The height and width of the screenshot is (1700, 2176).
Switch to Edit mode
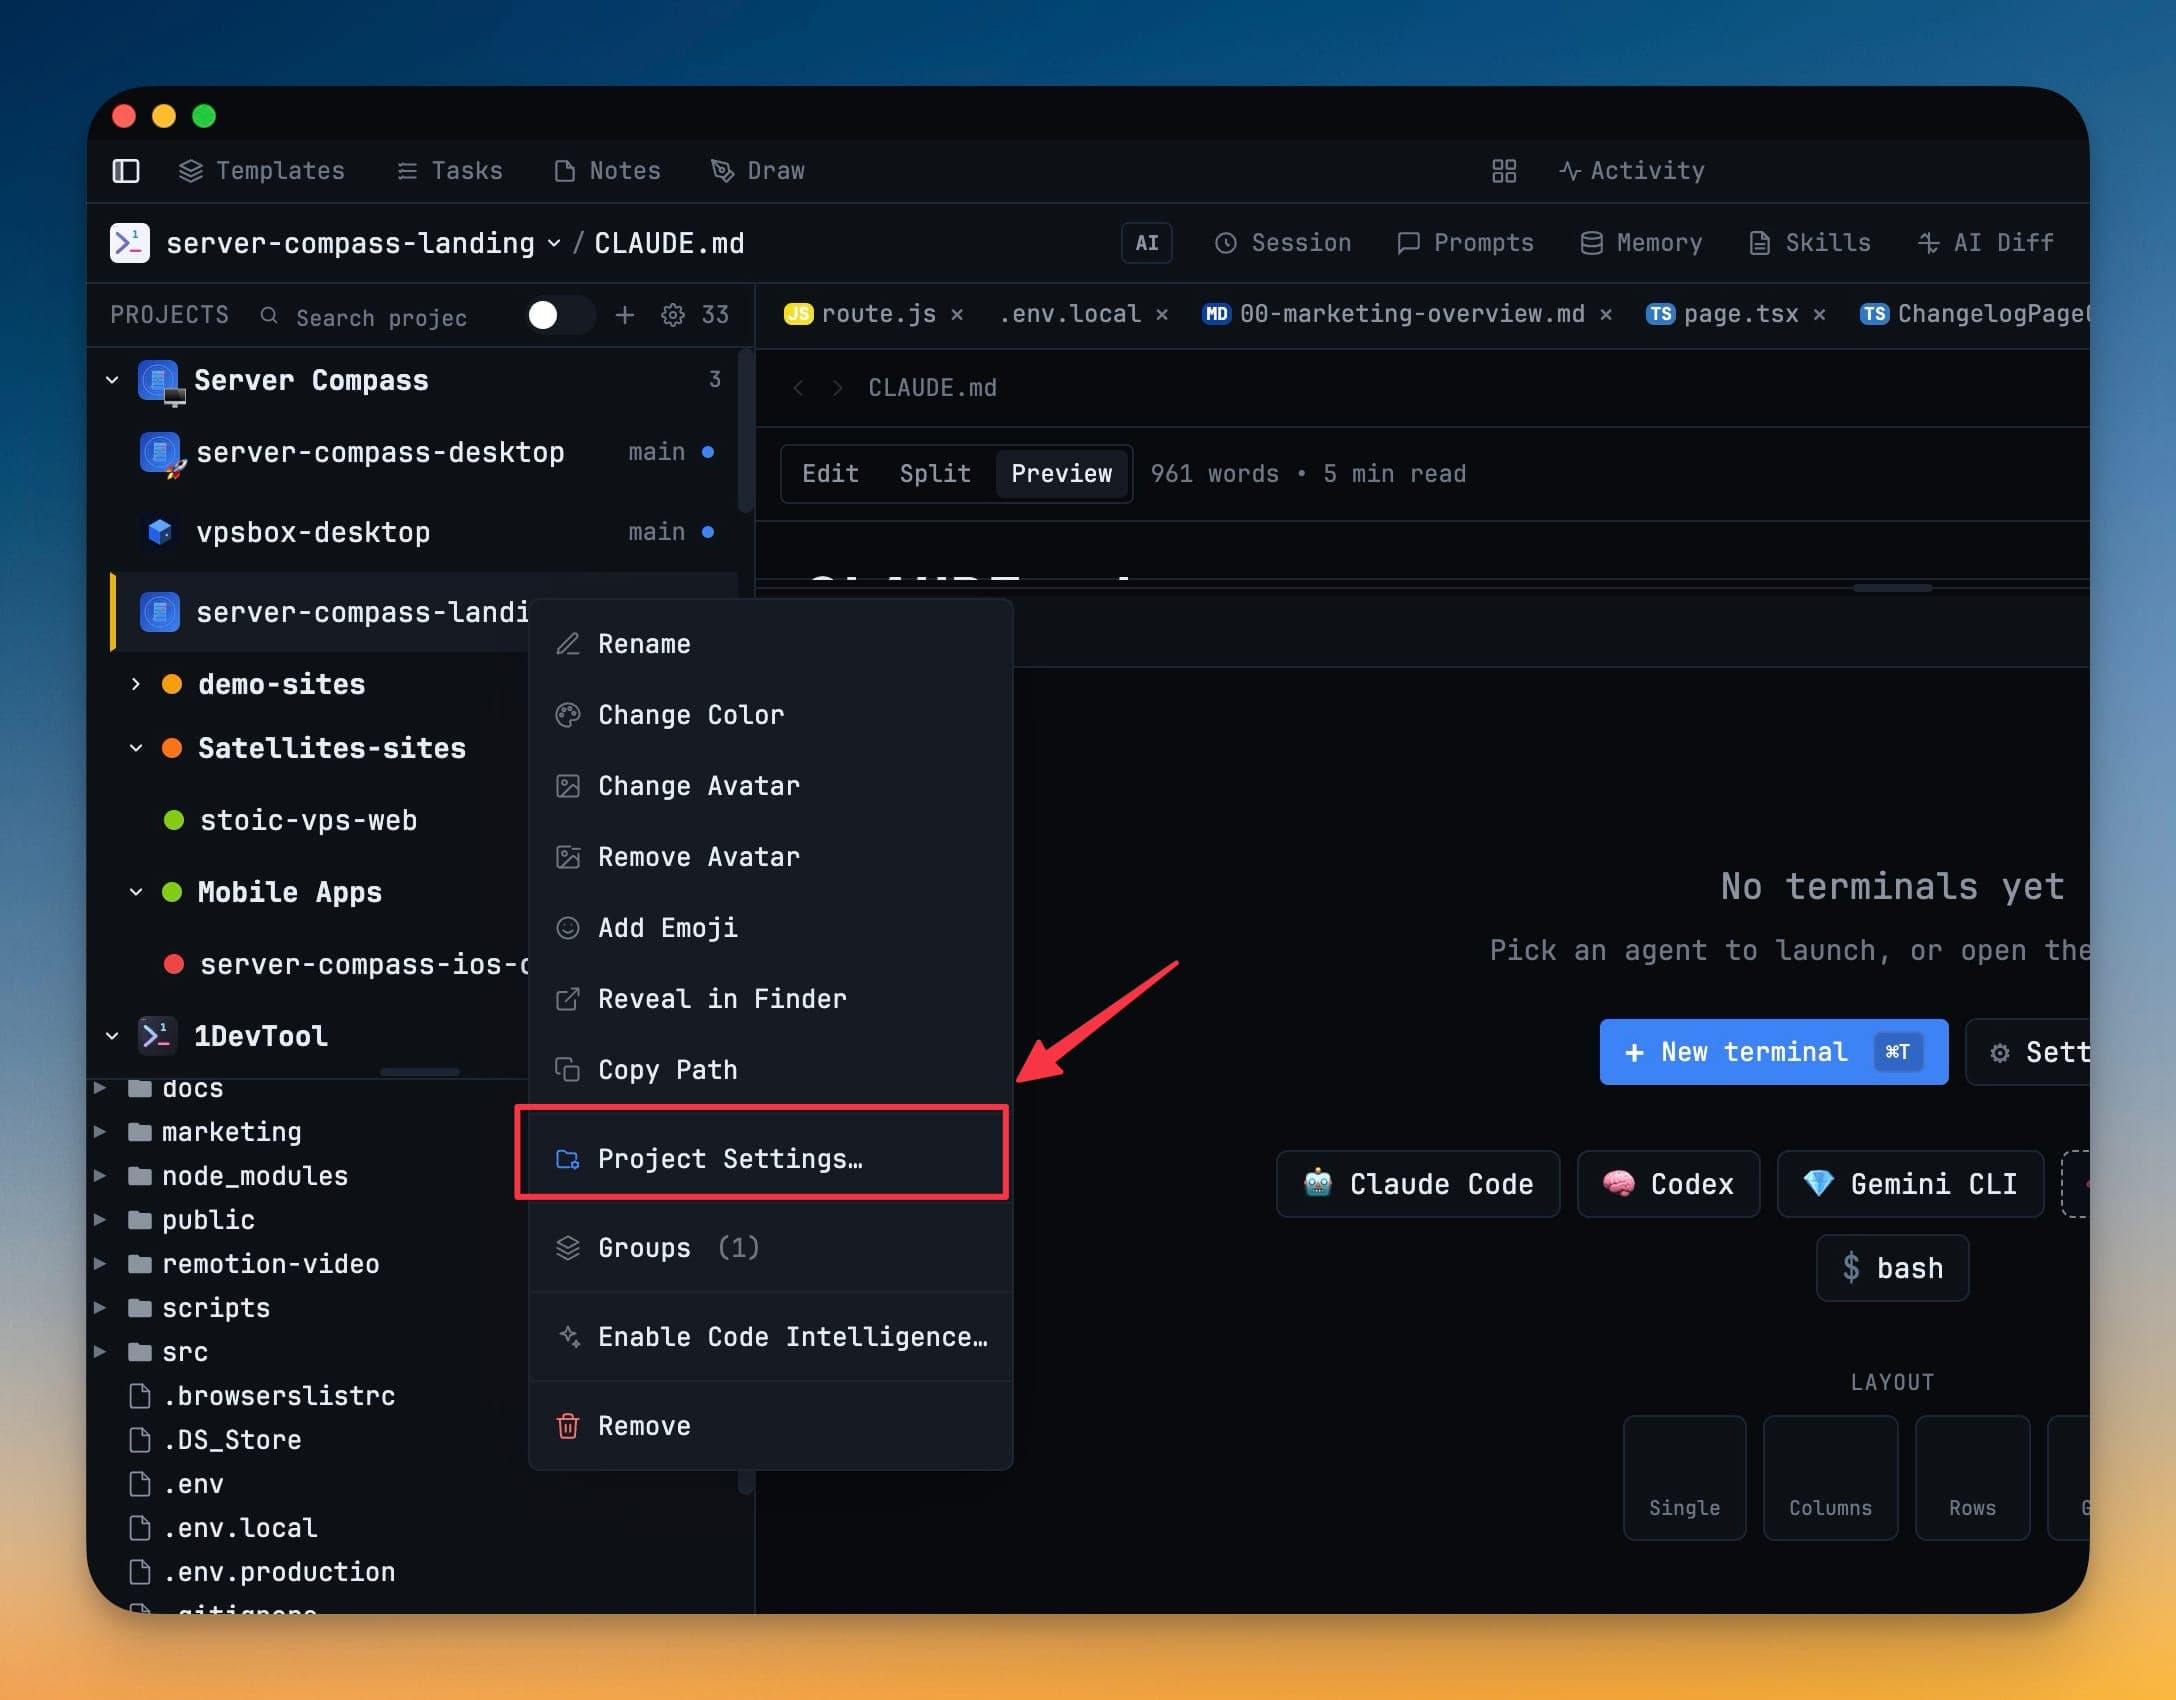tap(830, 474)
